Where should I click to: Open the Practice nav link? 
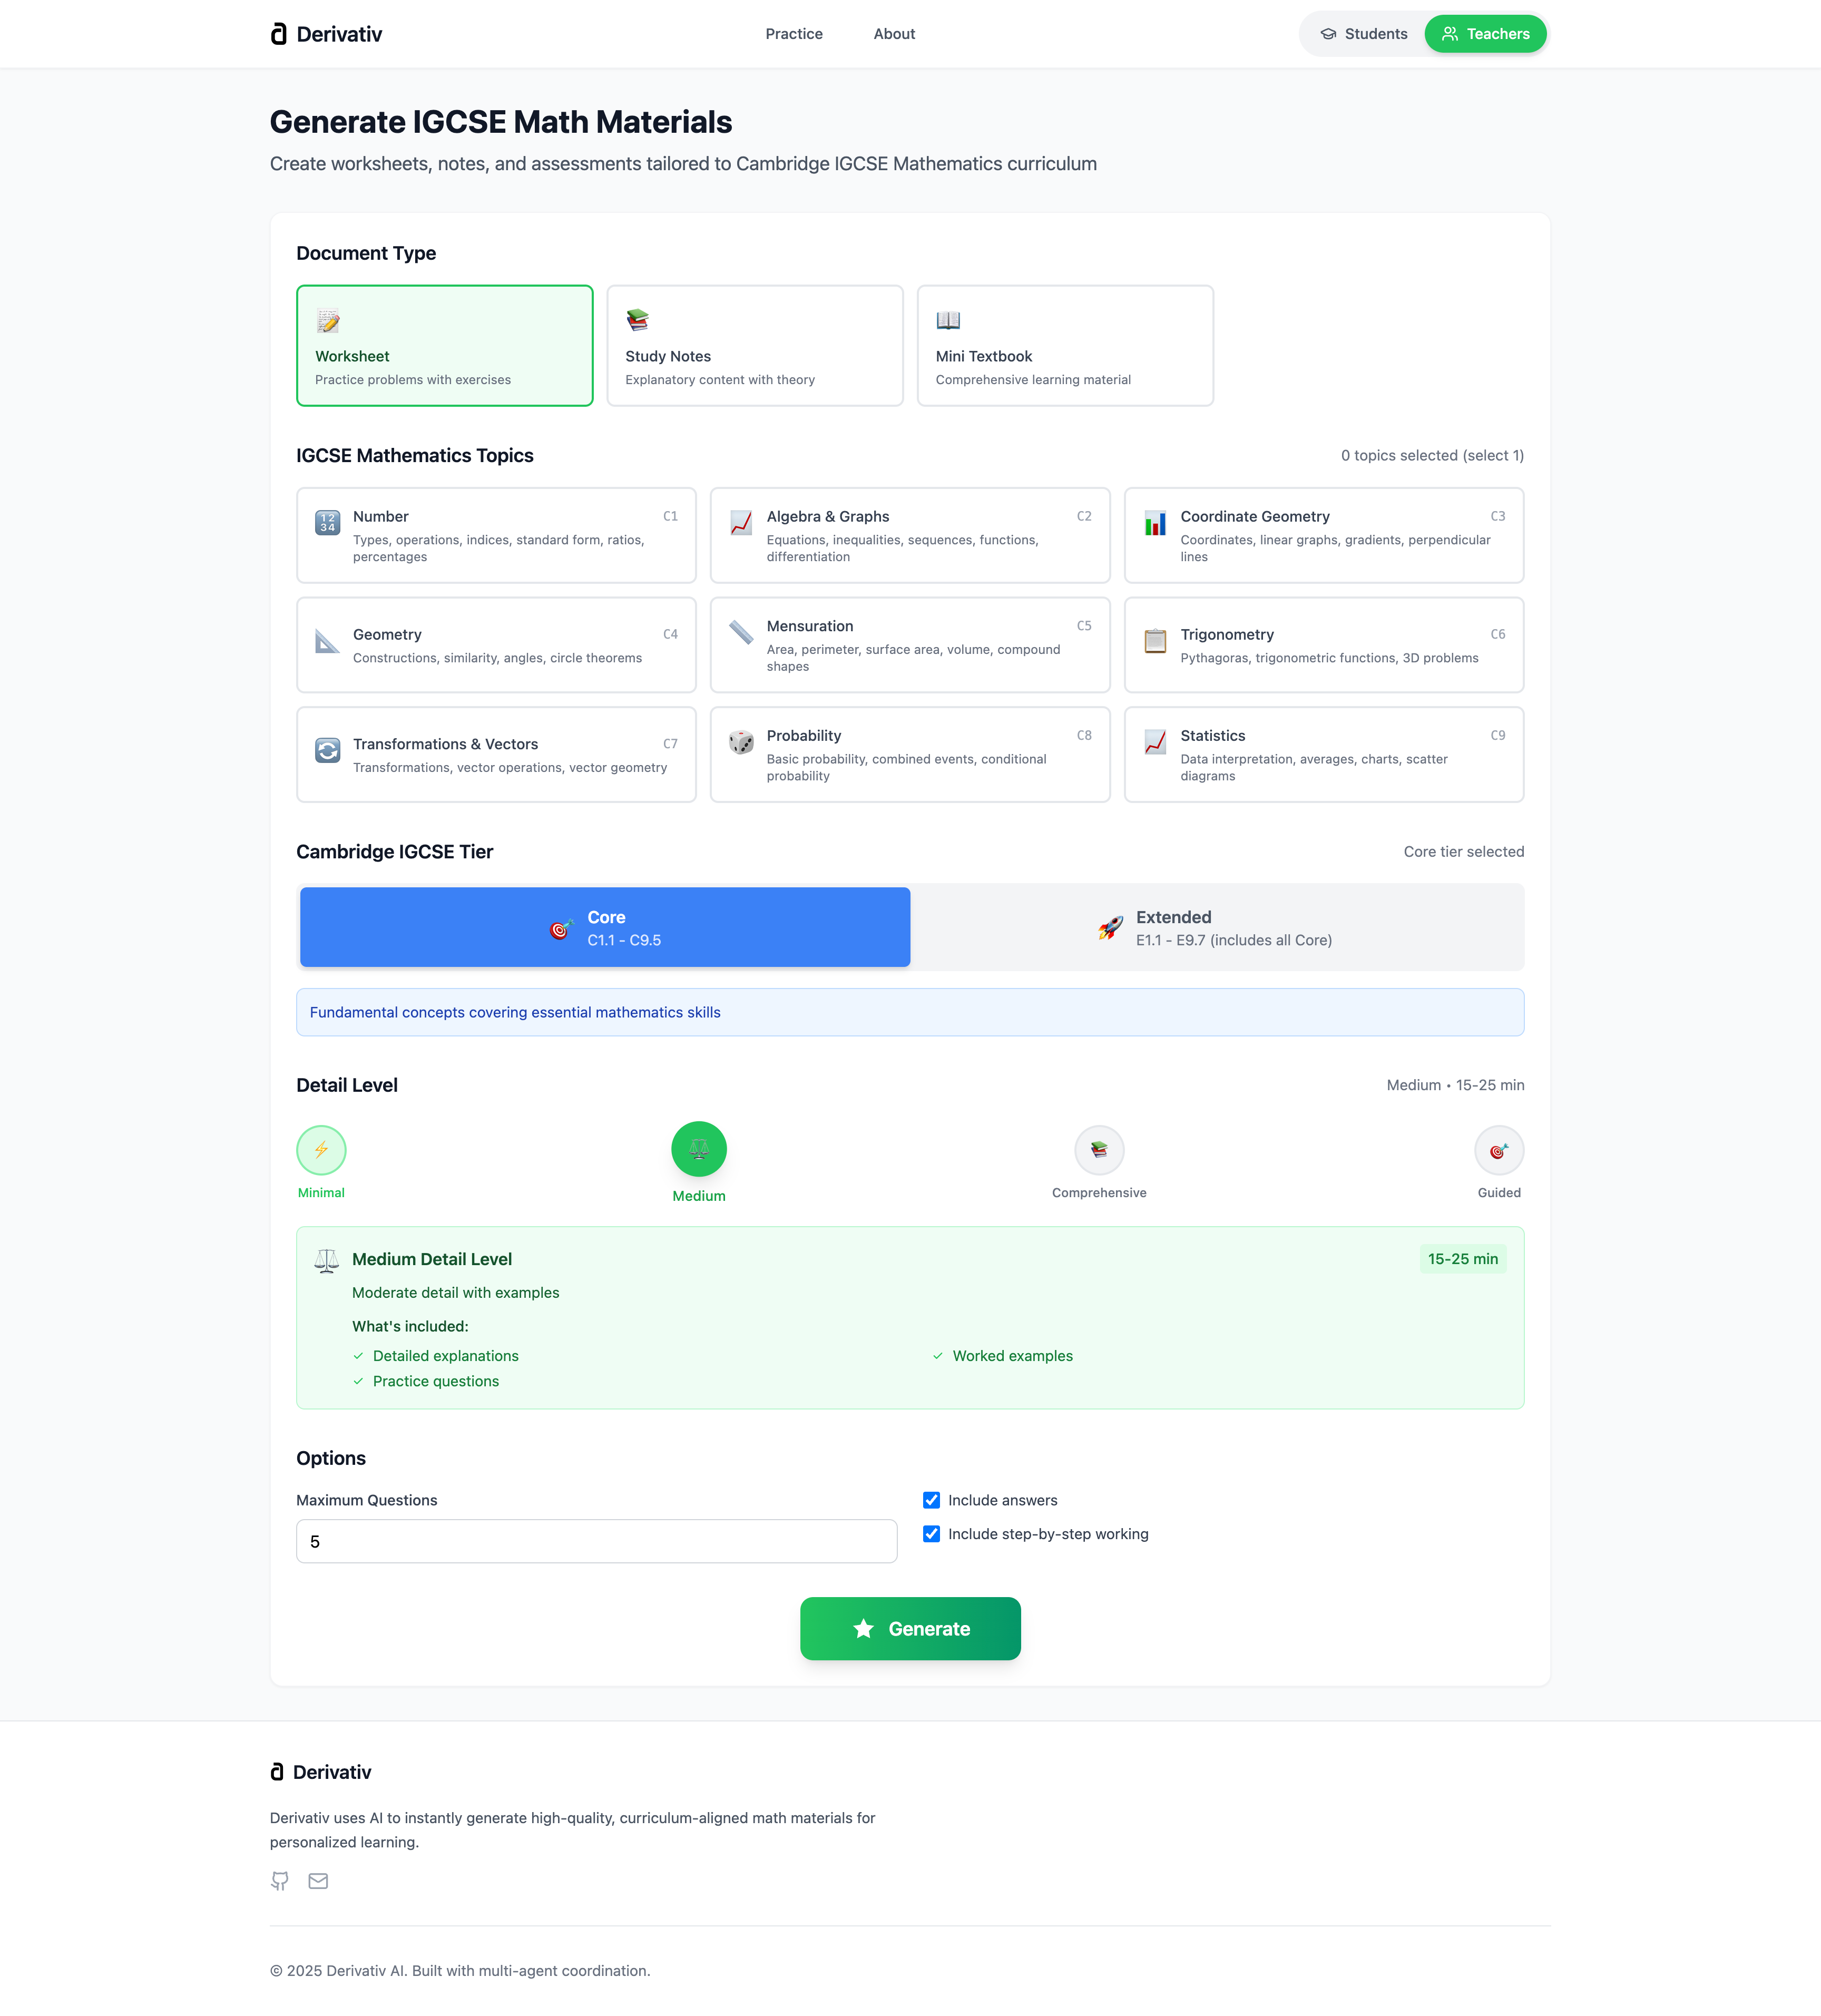[x=794, y=34]
